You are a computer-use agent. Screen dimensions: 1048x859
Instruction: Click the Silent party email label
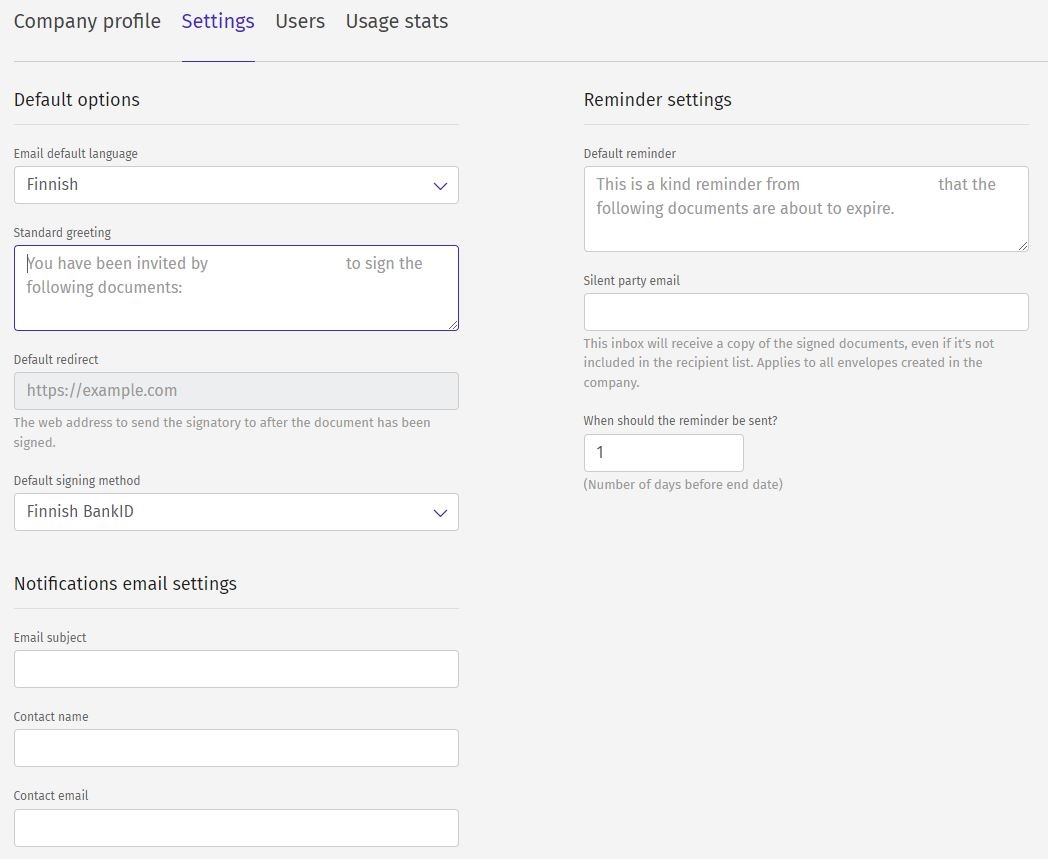tap(632, 281)
